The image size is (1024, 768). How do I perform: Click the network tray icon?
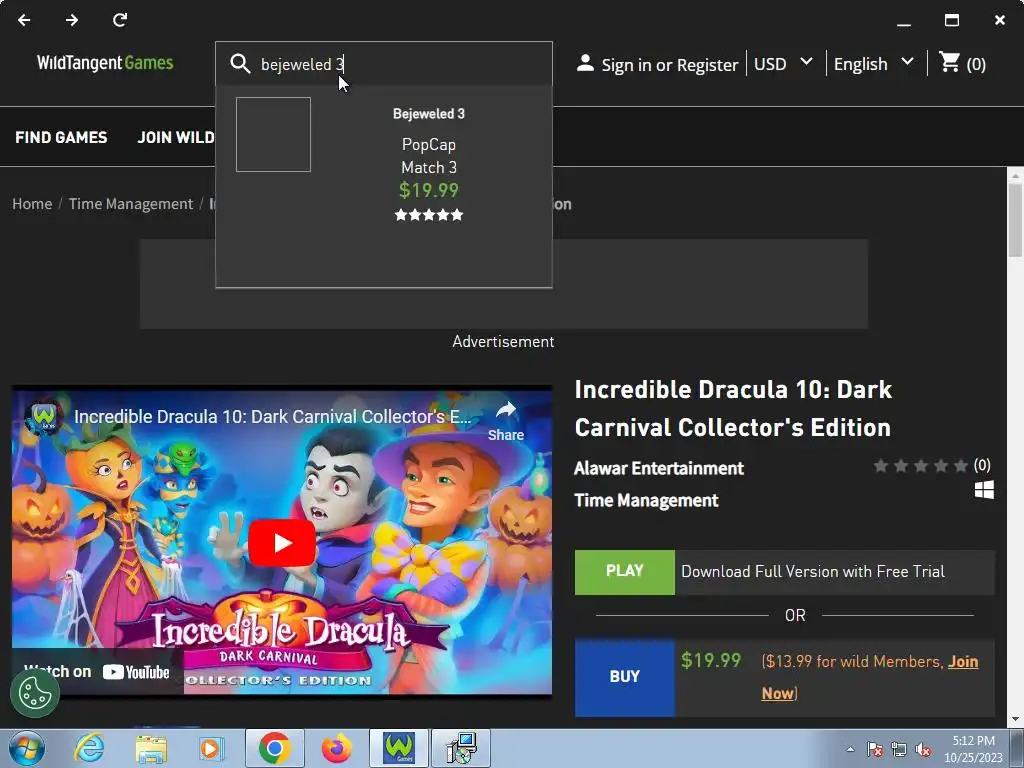899,750
